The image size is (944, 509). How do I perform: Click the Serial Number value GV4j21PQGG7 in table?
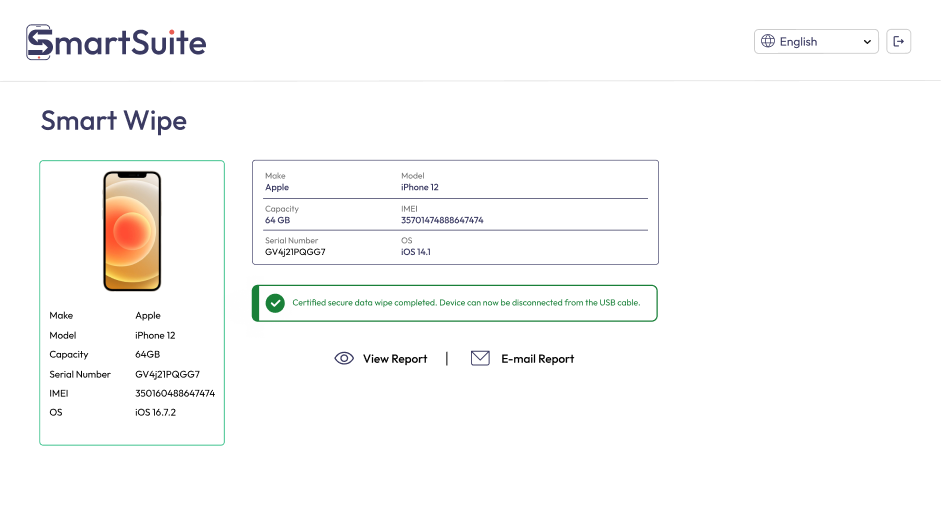[295, 252]
